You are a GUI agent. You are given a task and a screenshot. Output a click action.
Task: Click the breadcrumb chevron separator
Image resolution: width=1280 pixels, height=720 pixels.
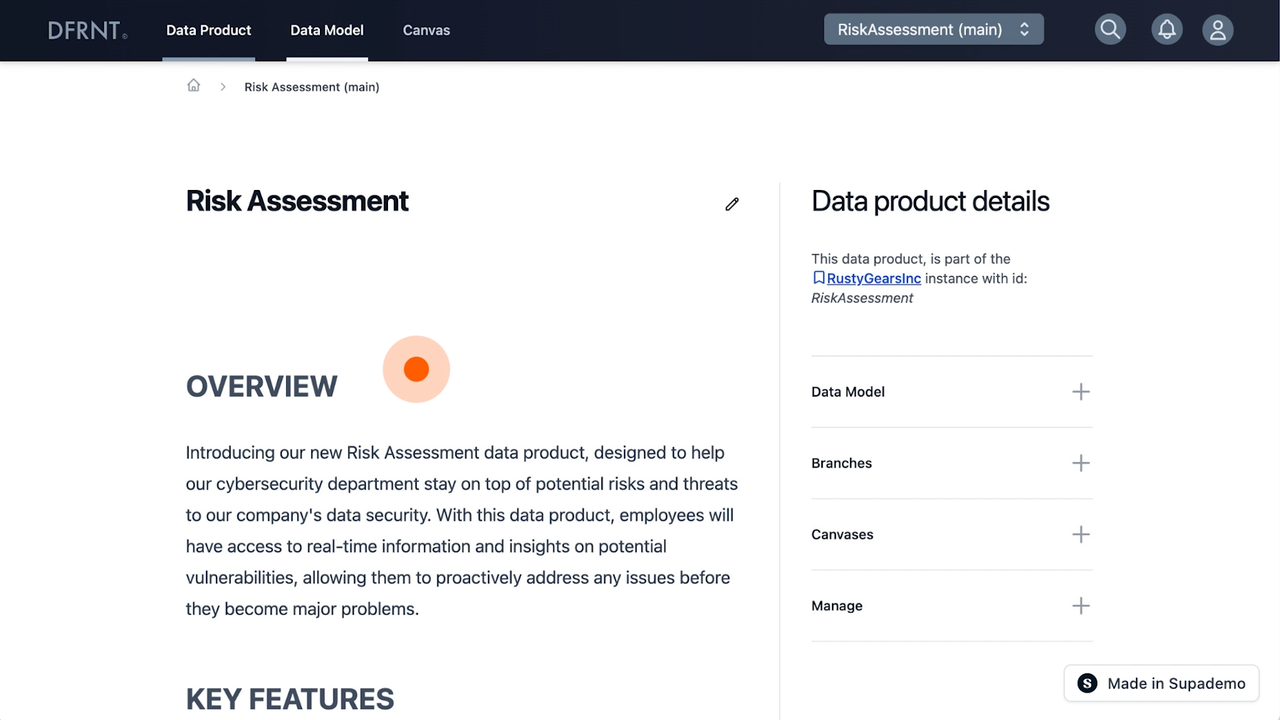click(222, 87)
